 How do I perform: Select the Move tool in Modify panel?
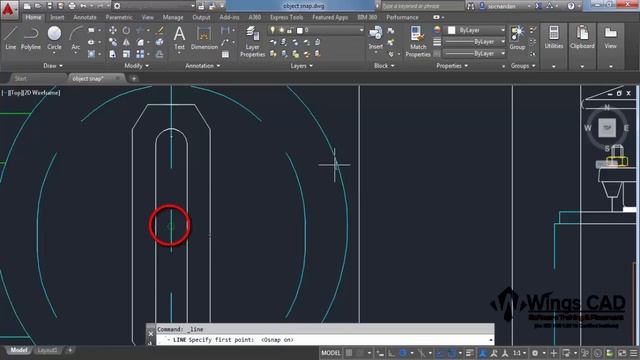113,30
